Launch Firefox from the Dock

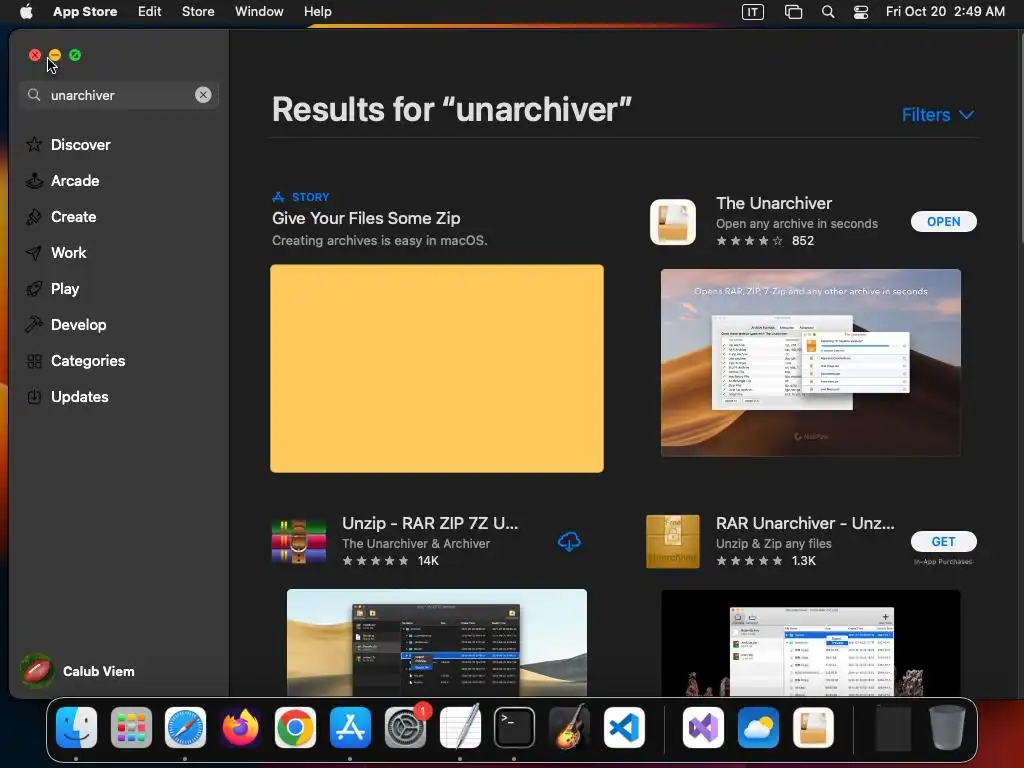coord(240,728)
